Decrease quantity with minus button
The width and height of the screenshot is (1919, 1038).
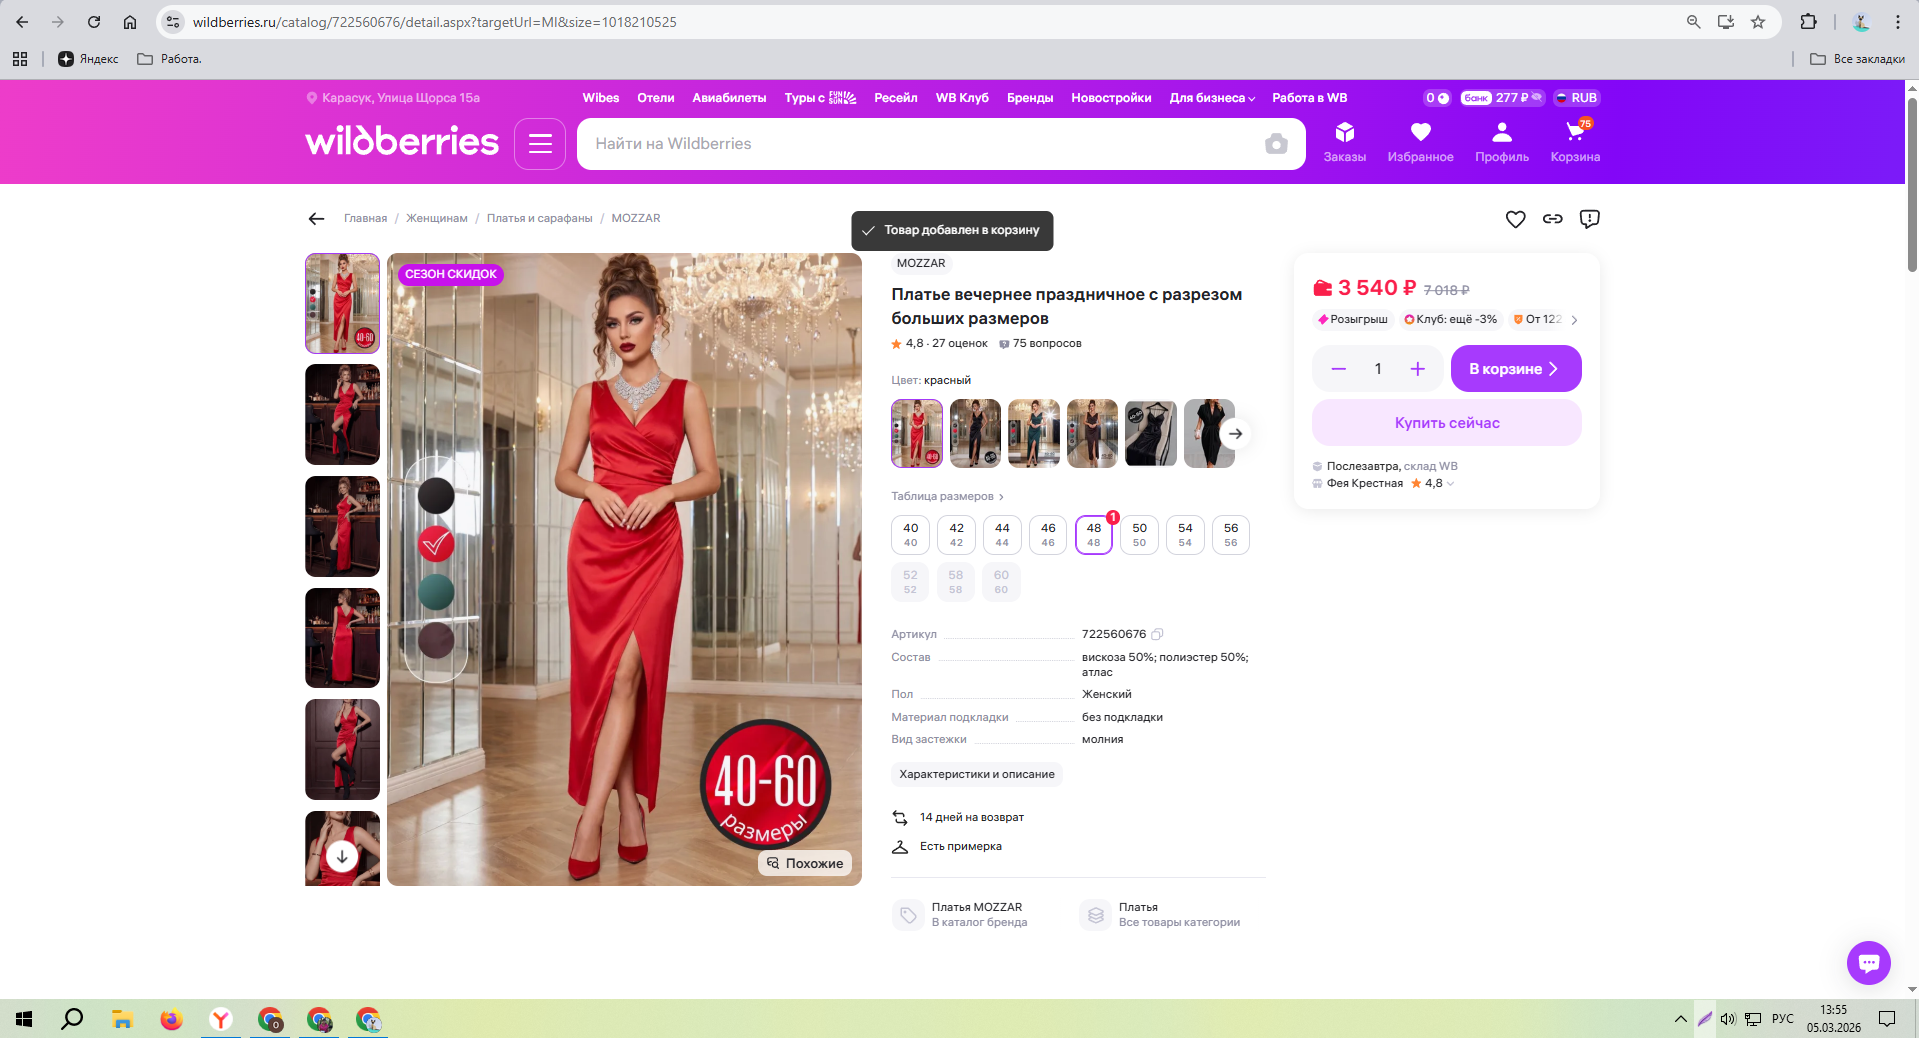click(1338, 369)
